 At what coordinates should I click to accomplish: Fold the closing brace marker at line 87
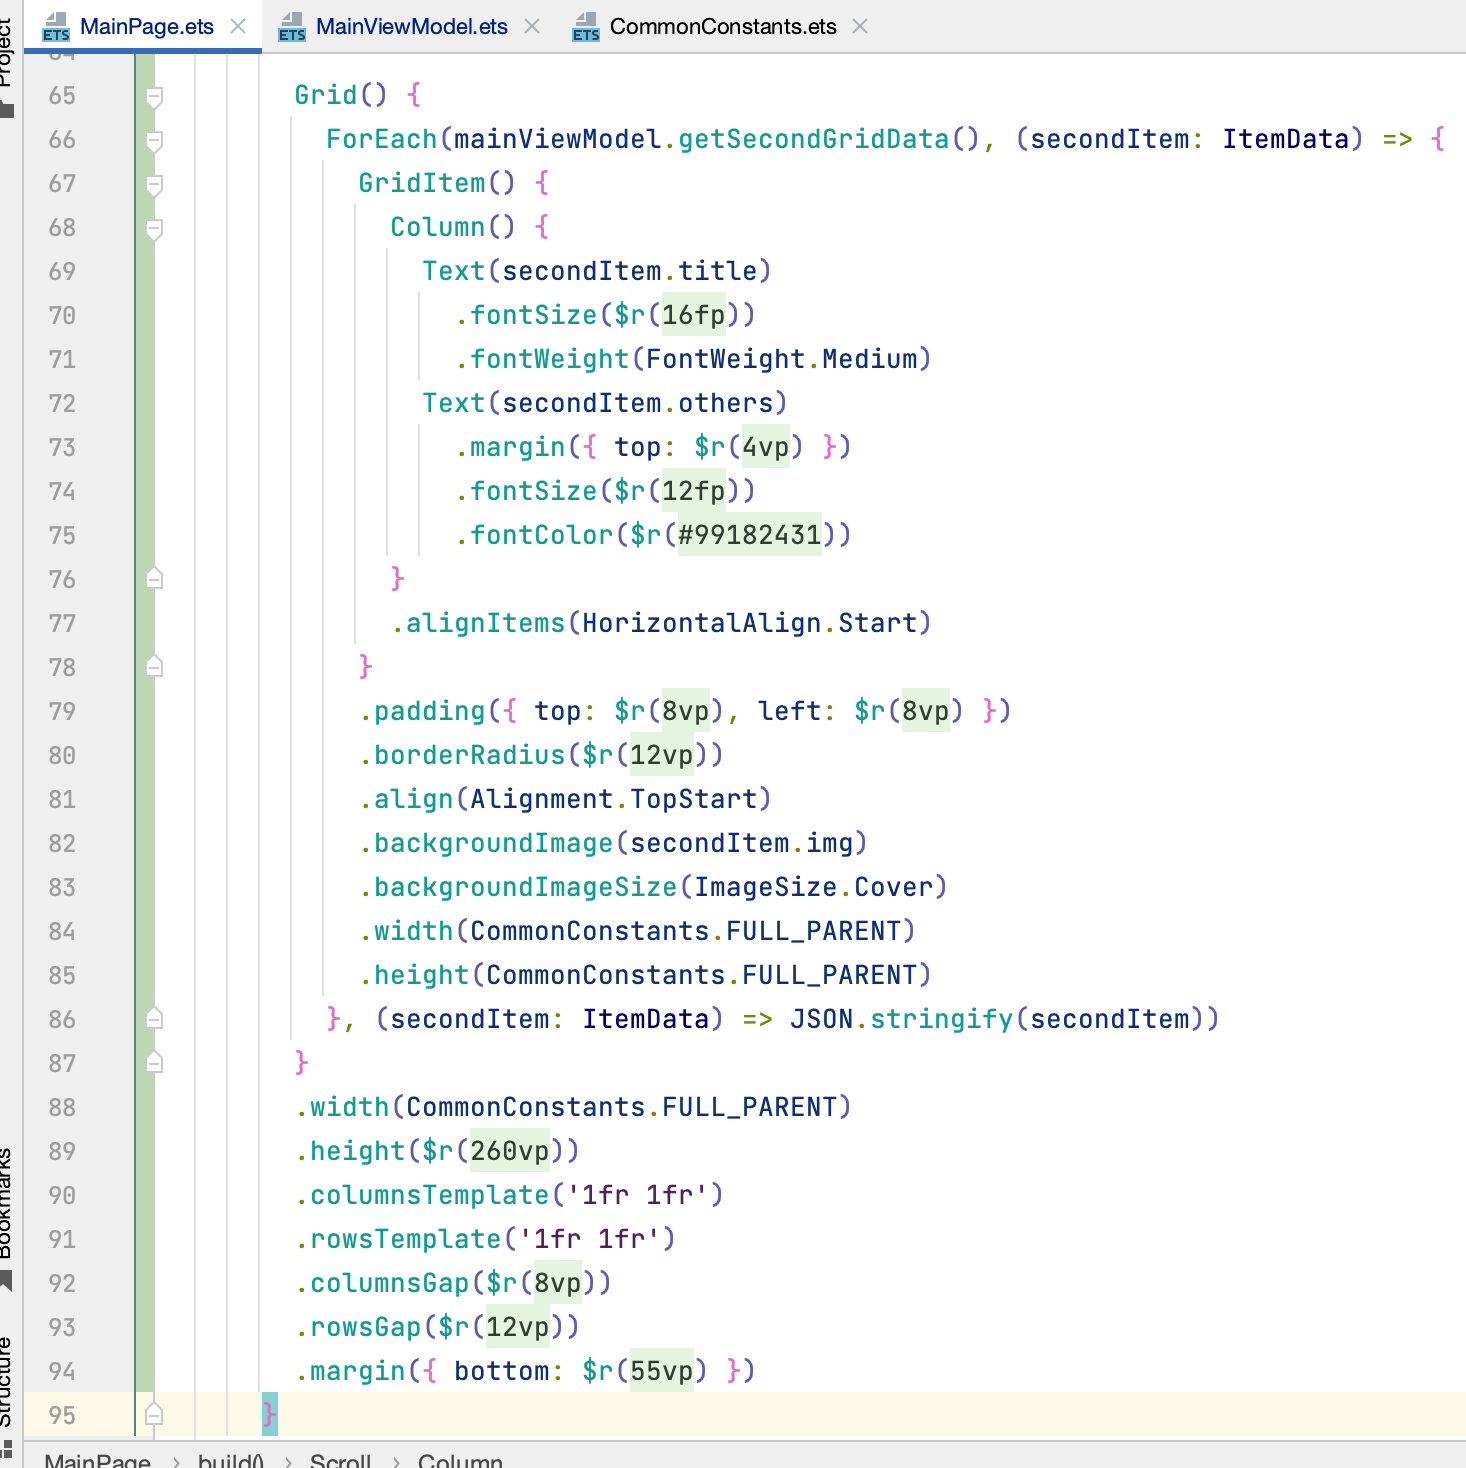154,1062
